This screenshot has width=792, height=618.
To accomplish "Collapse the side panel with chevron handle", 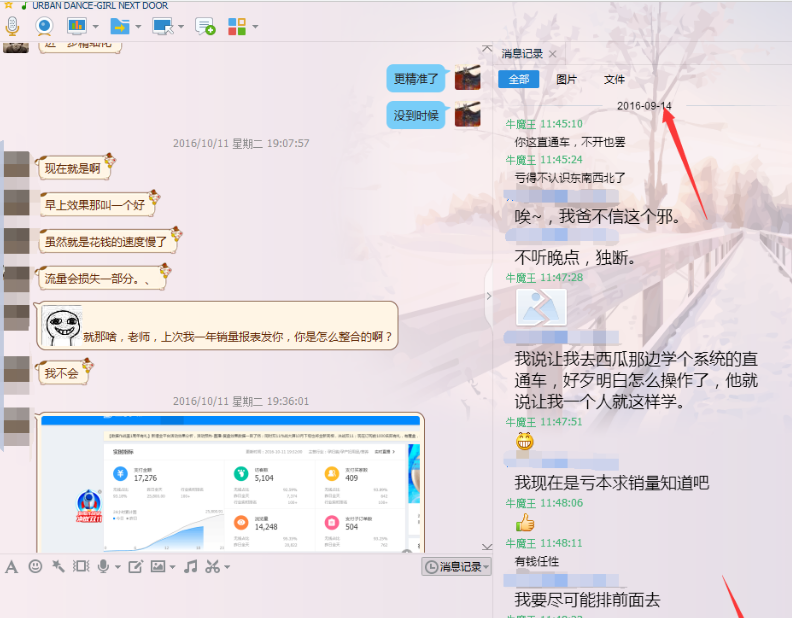I will 488,296.
